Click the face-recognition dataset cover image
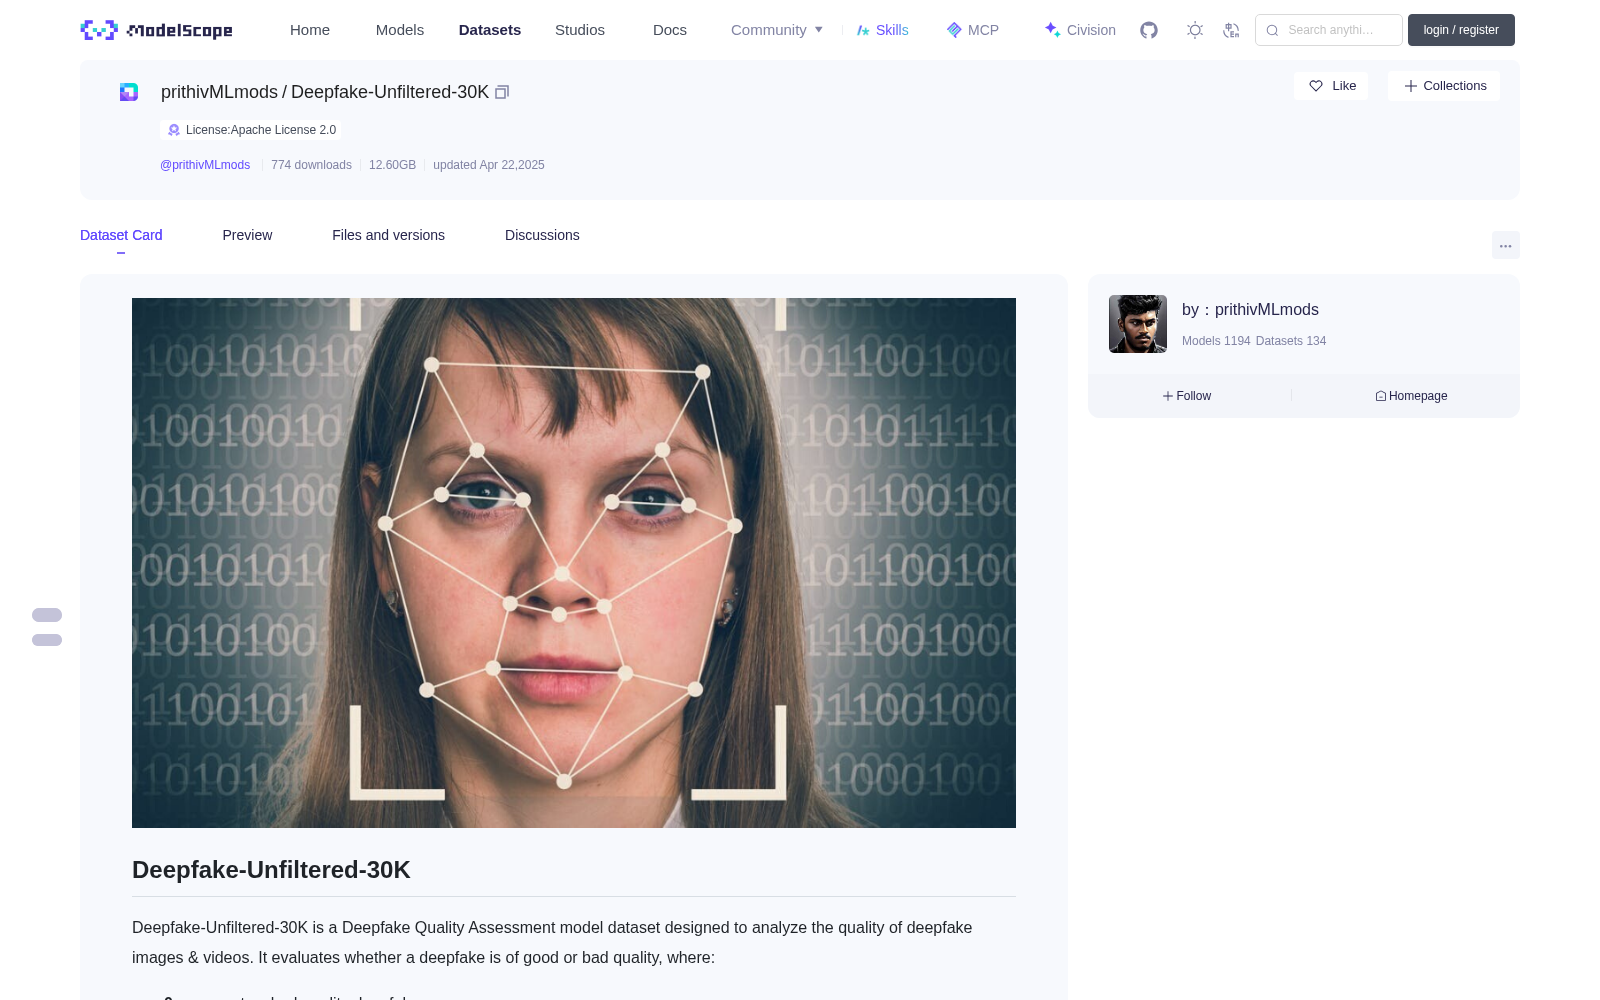This screenshot has height=1000, width=1600. pos(574,563)
